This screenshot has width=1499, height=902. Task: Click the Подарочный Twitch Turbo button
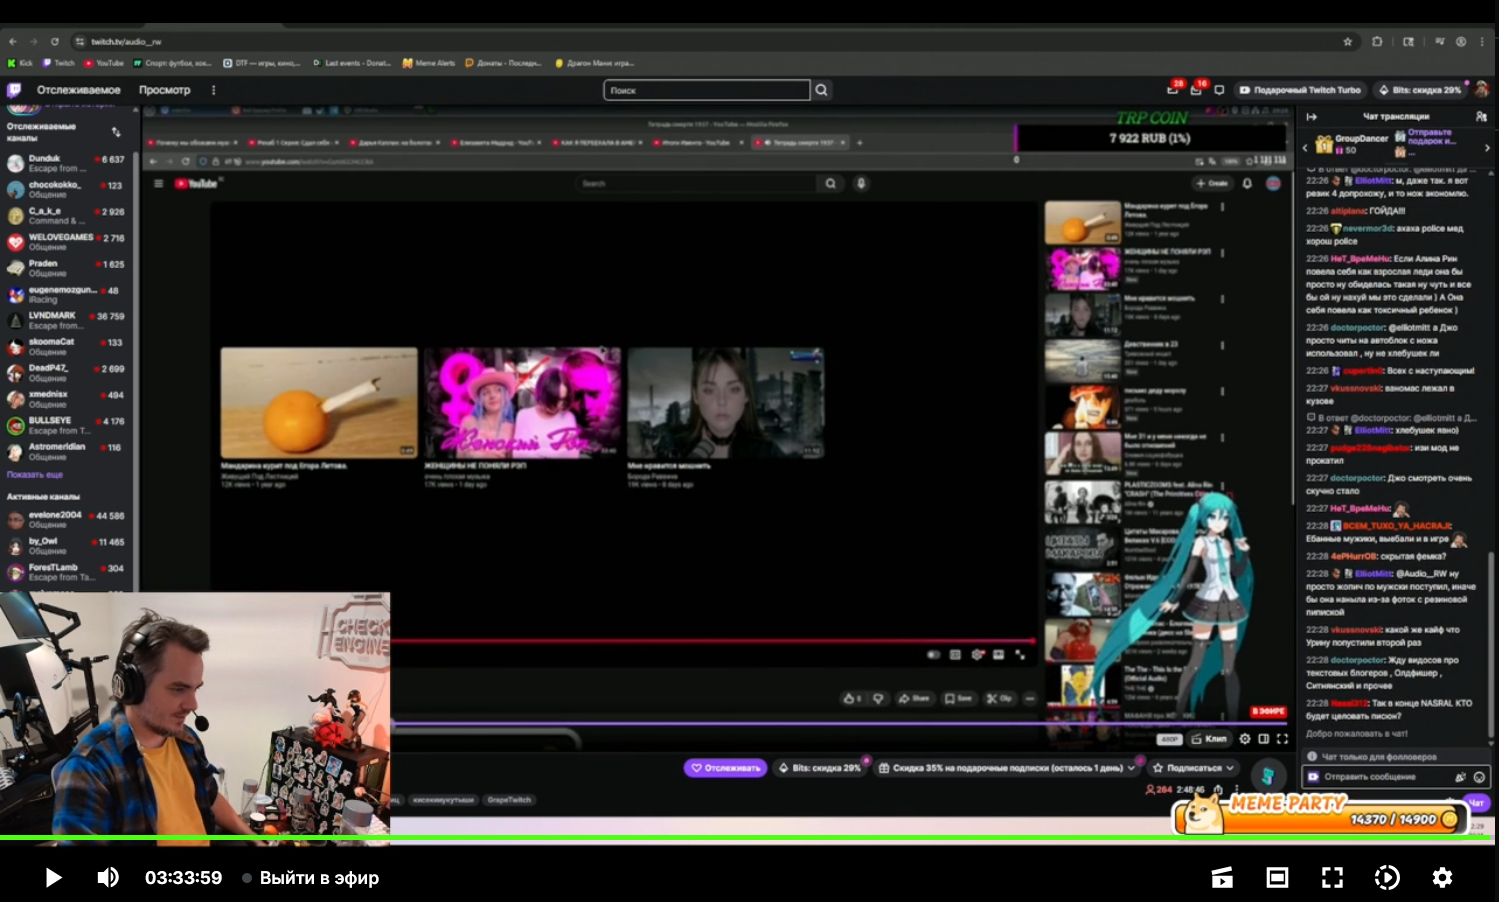click(x=1300, y=90)
